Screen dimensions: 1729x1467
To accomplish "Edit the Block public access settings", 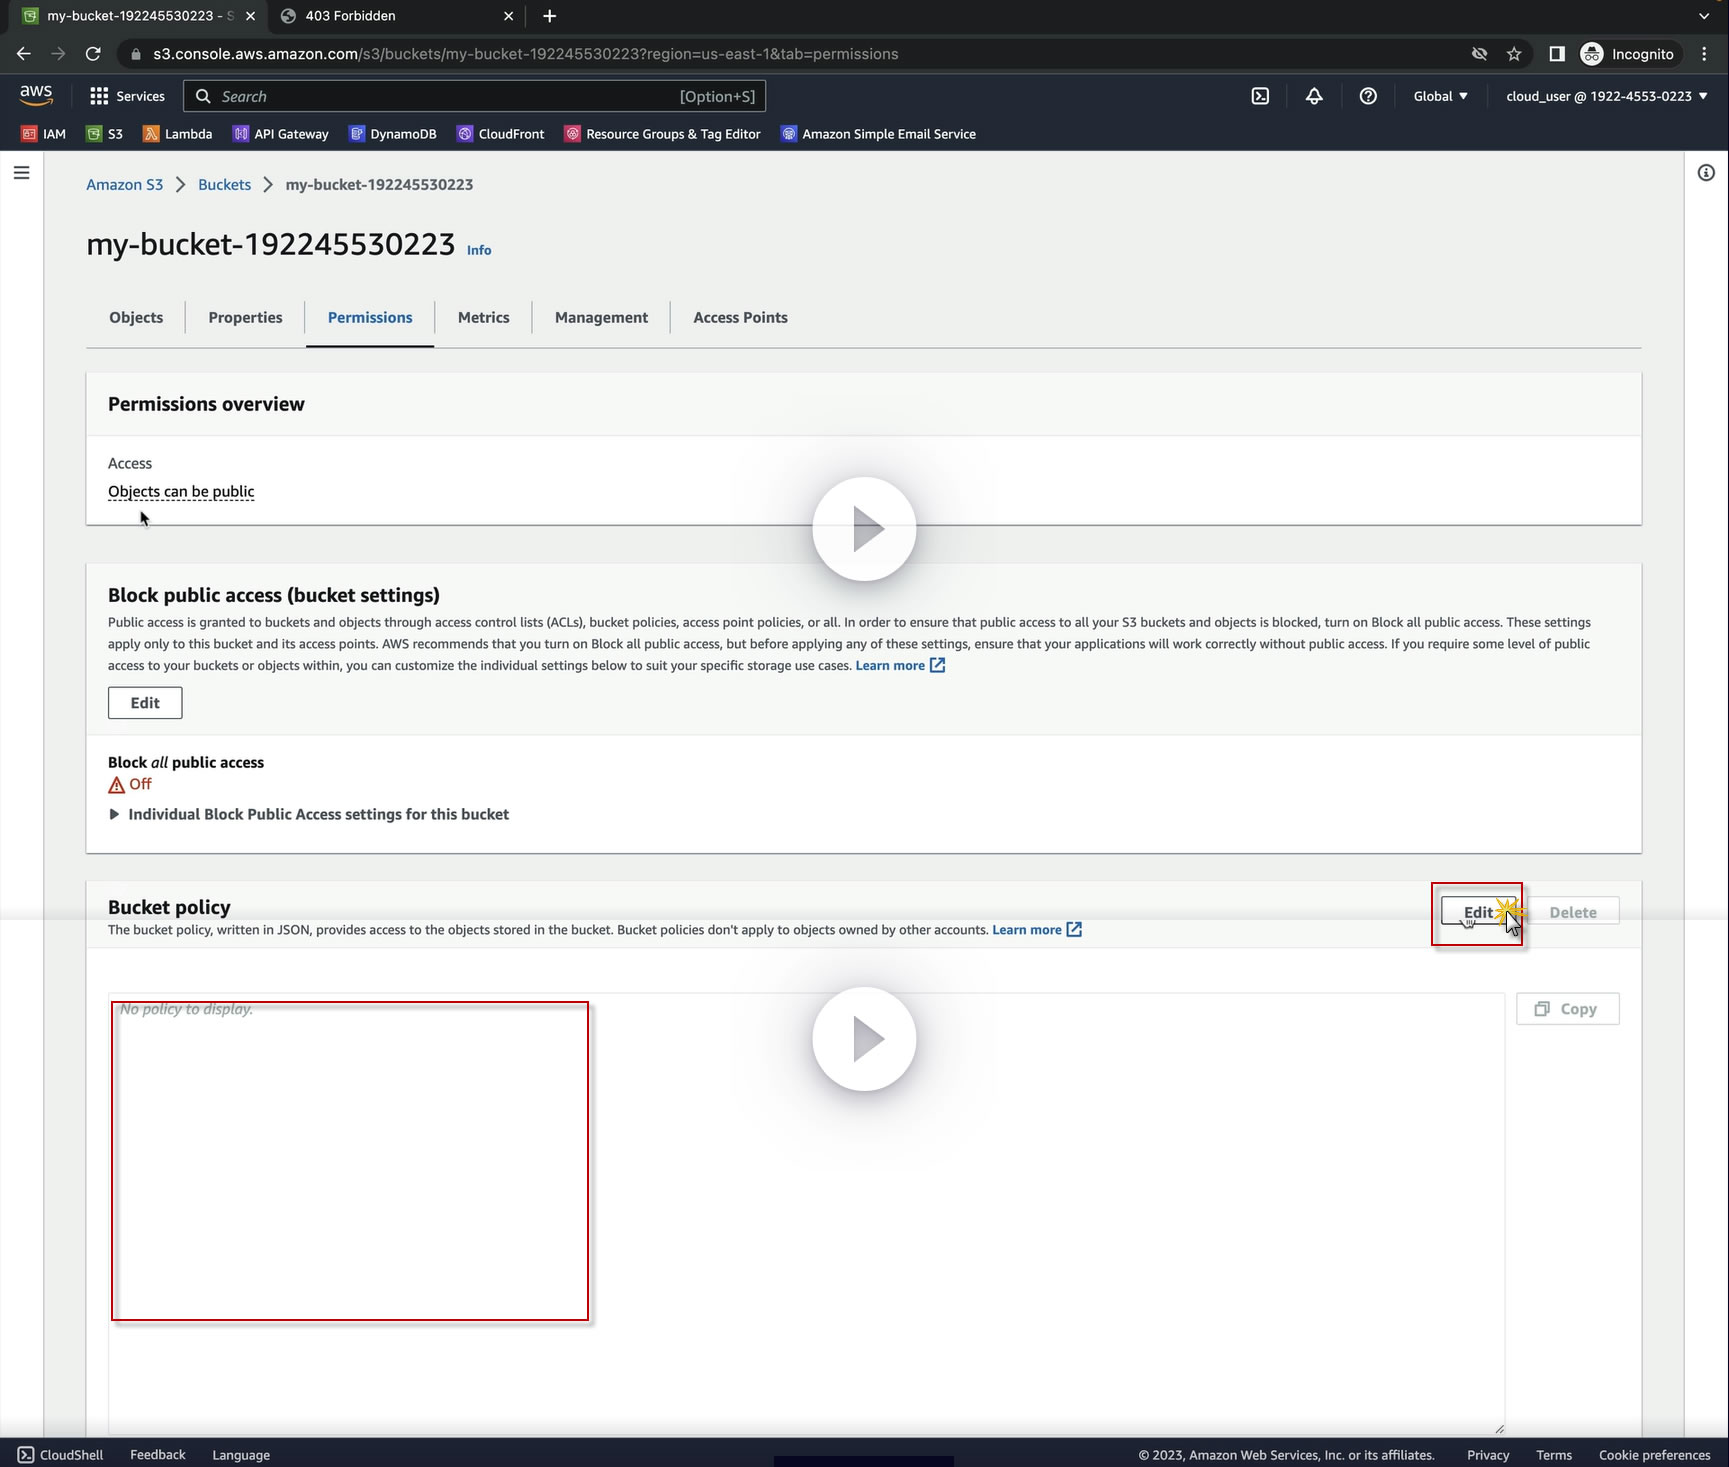I will click(145, 703).
